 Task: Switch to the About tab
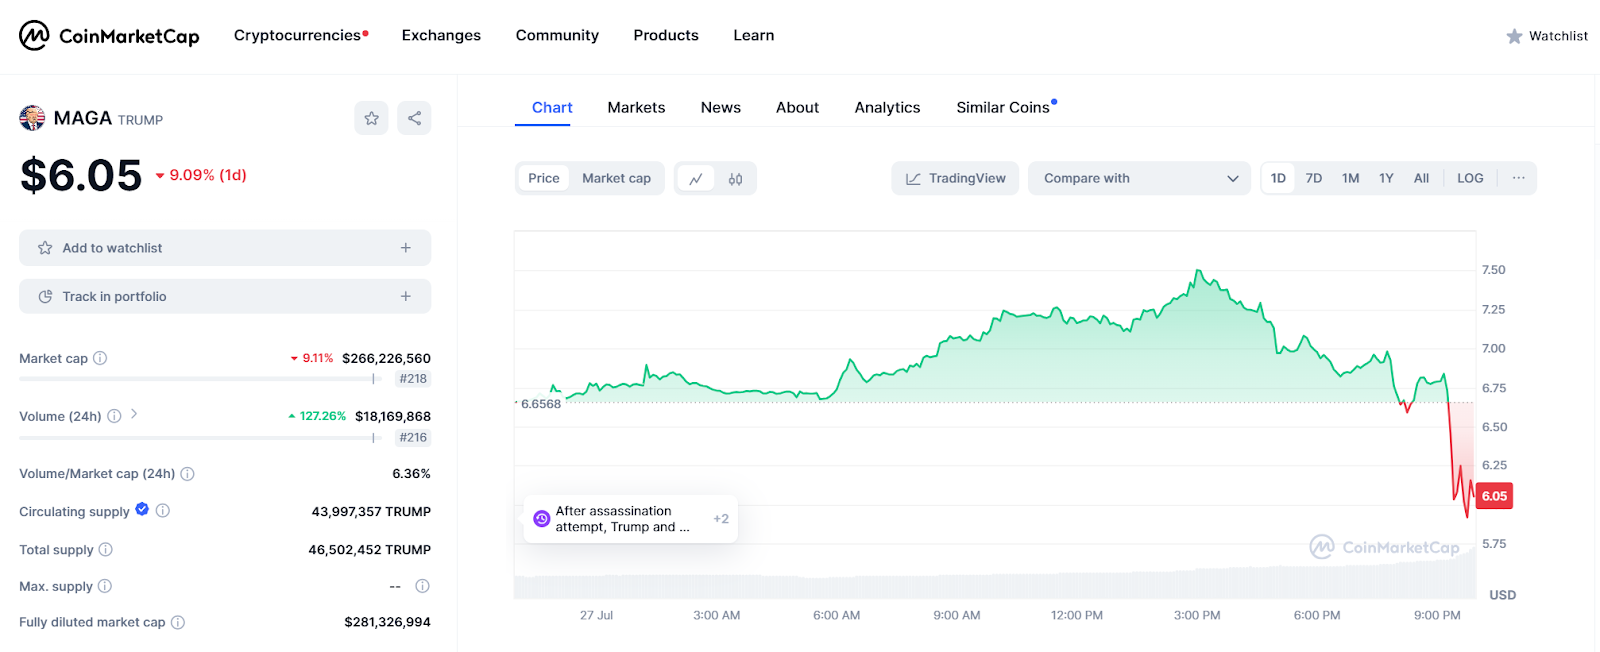tap(797, 107)
